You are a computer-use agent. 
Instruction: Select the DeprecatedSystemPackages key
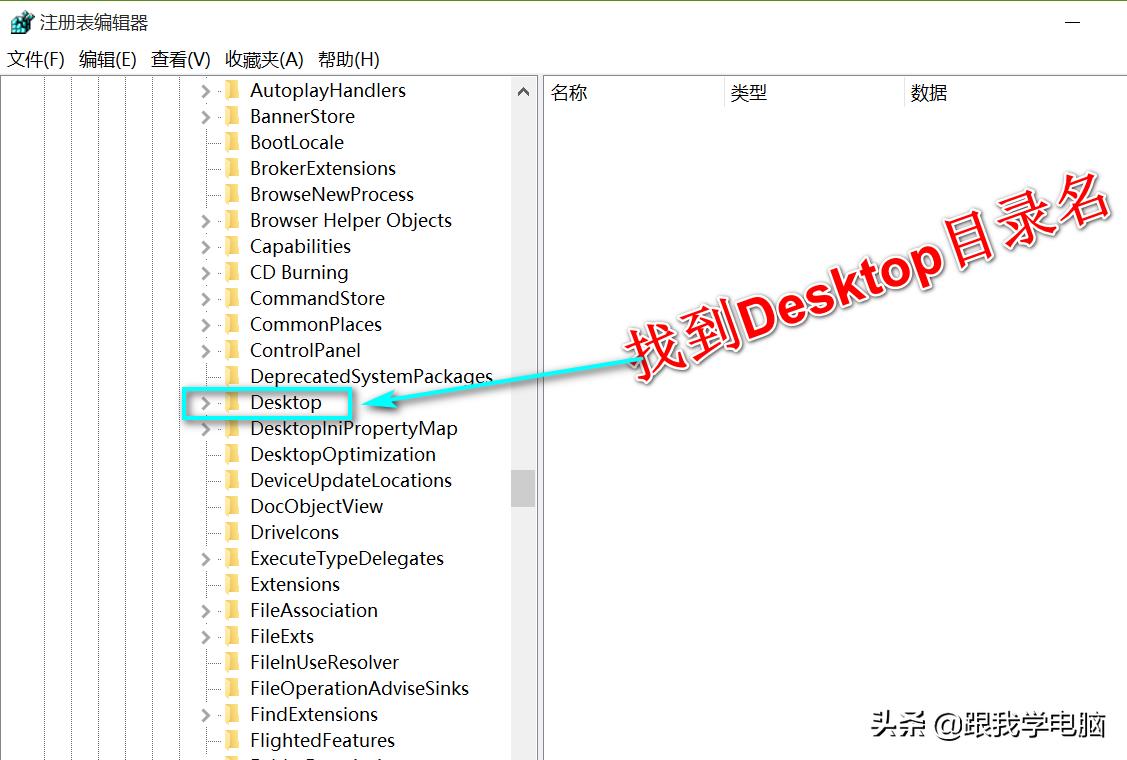click(x=371, y=377)
